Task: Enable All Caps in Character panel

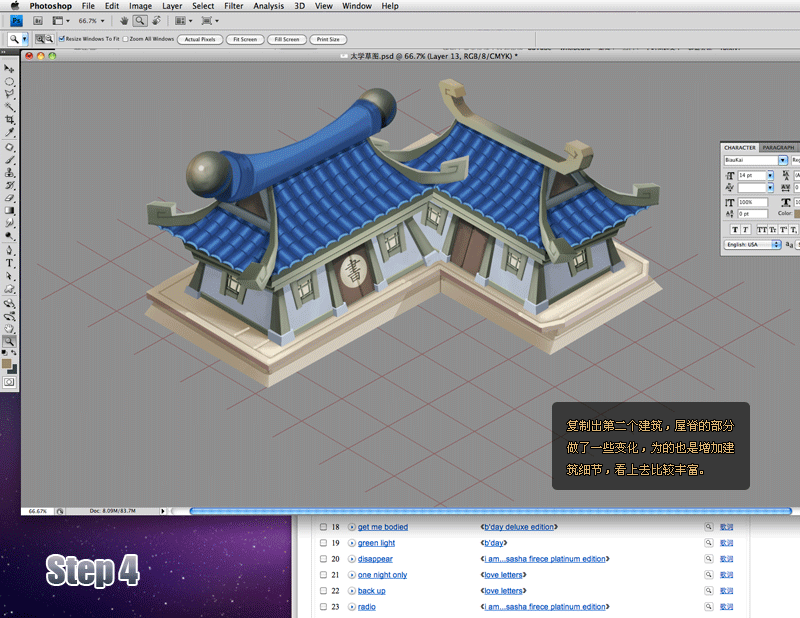Action: 762,230
